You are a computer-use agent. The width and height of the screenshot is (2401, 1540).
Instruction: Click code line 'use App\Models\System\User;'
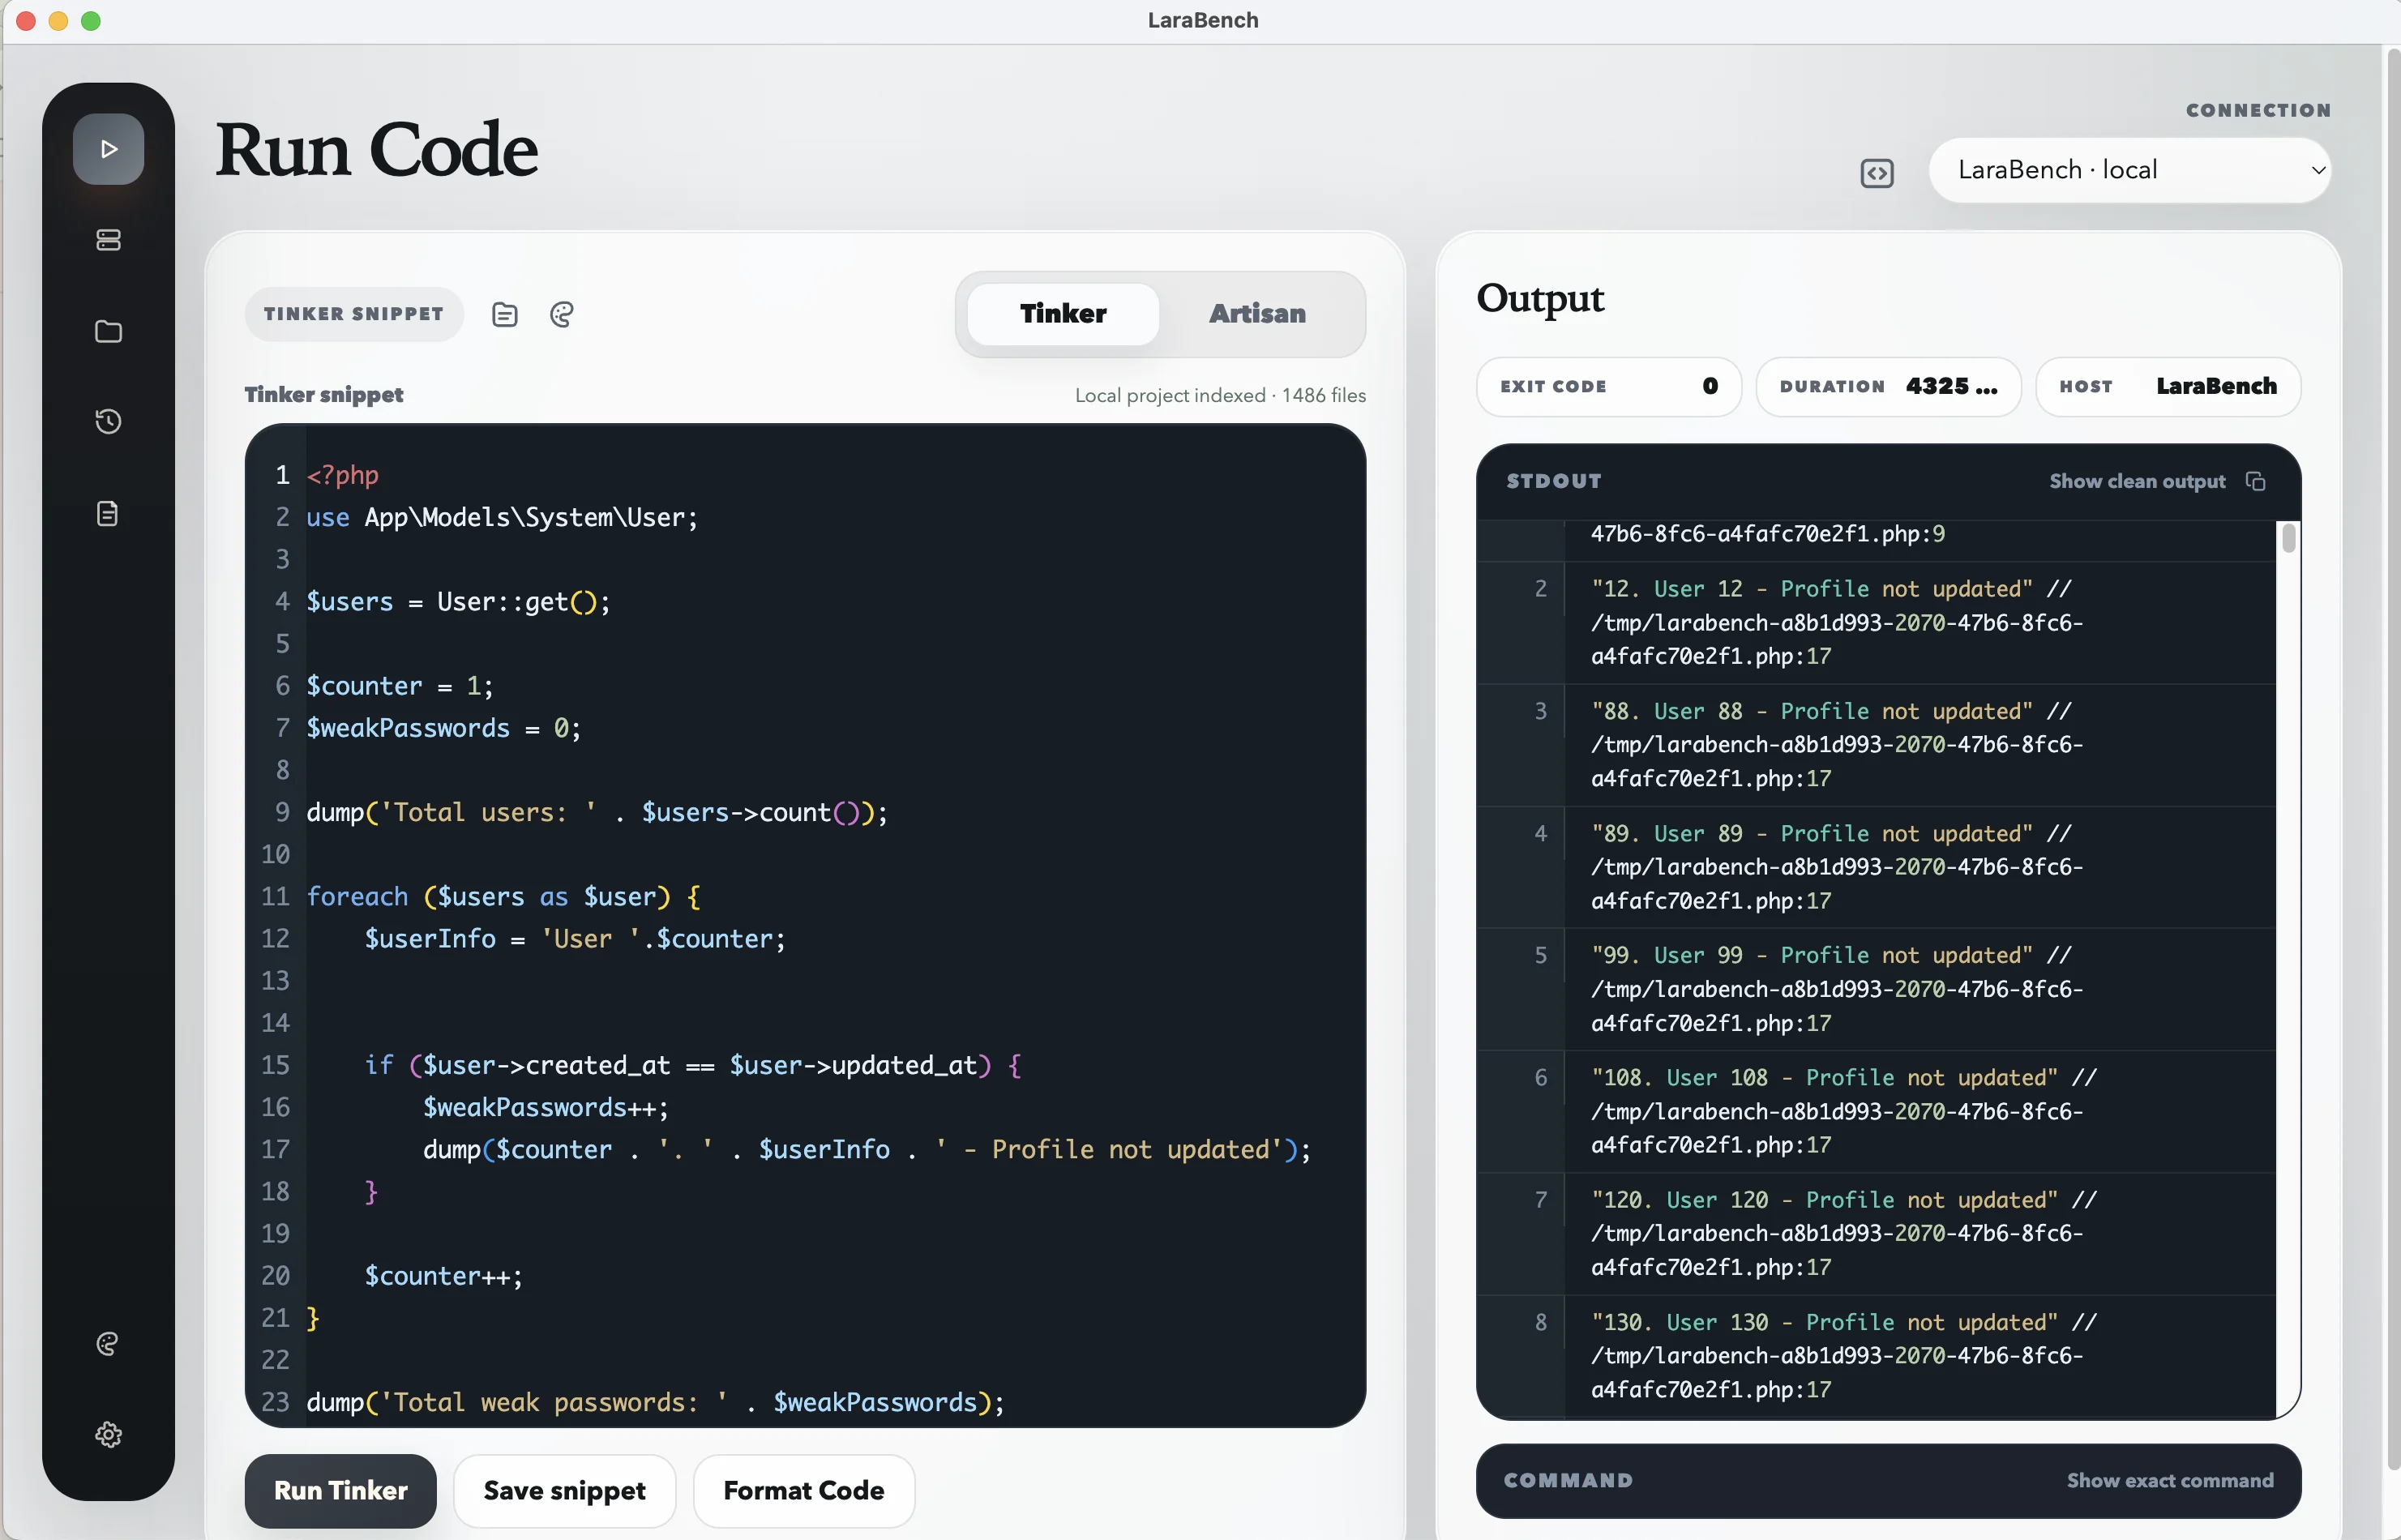(502, 517)
